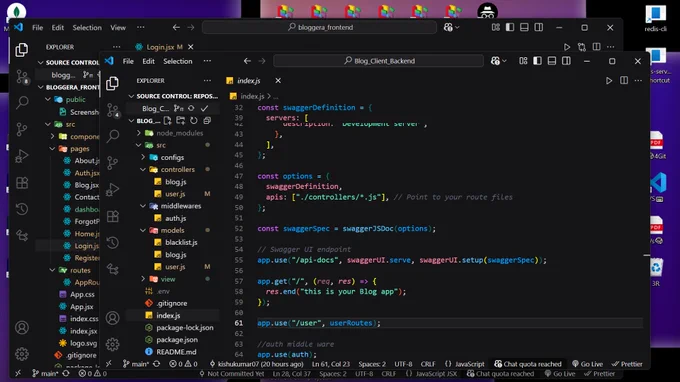
Task: Open Extensions view in front window activity bar
Action: point(113,216)
